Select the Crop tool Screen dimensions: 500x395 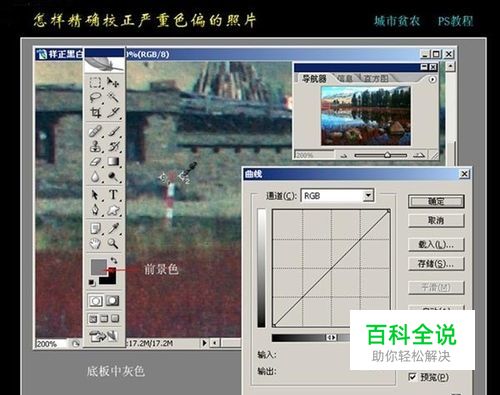pos(95,113)
